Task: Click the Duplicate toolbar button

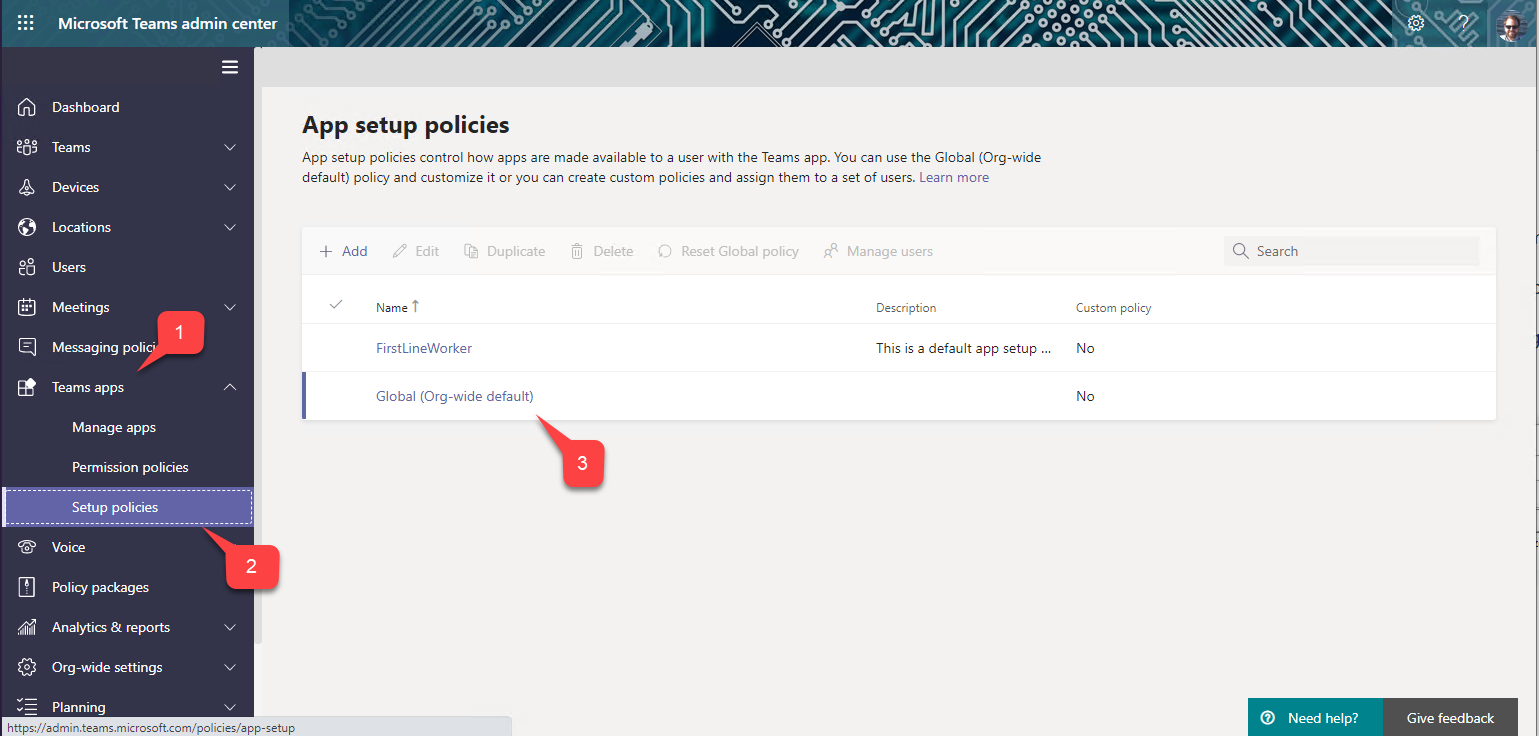Action: click(505, 251)
